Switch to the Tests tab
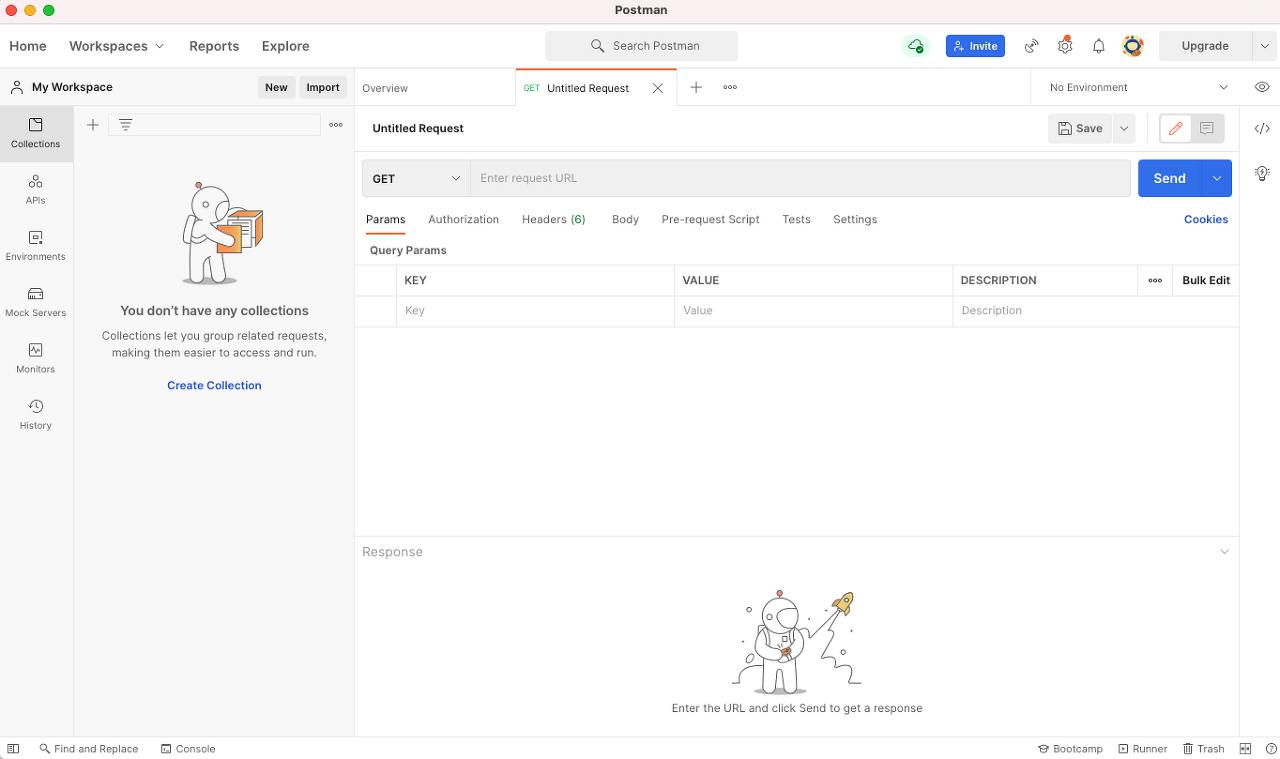 pyautogui.click(x=796, y=219)
